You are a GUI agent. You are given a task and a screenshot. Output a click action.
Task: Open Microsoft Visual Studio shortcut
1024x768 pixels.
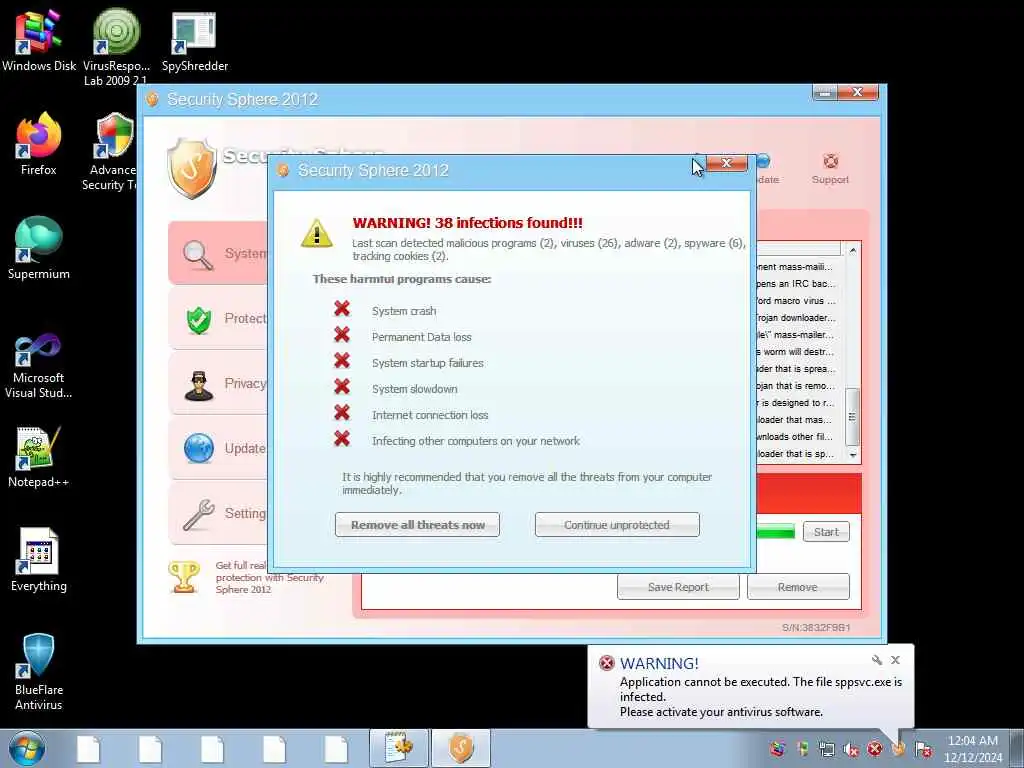pyautogui.click(x=39, y=366)
